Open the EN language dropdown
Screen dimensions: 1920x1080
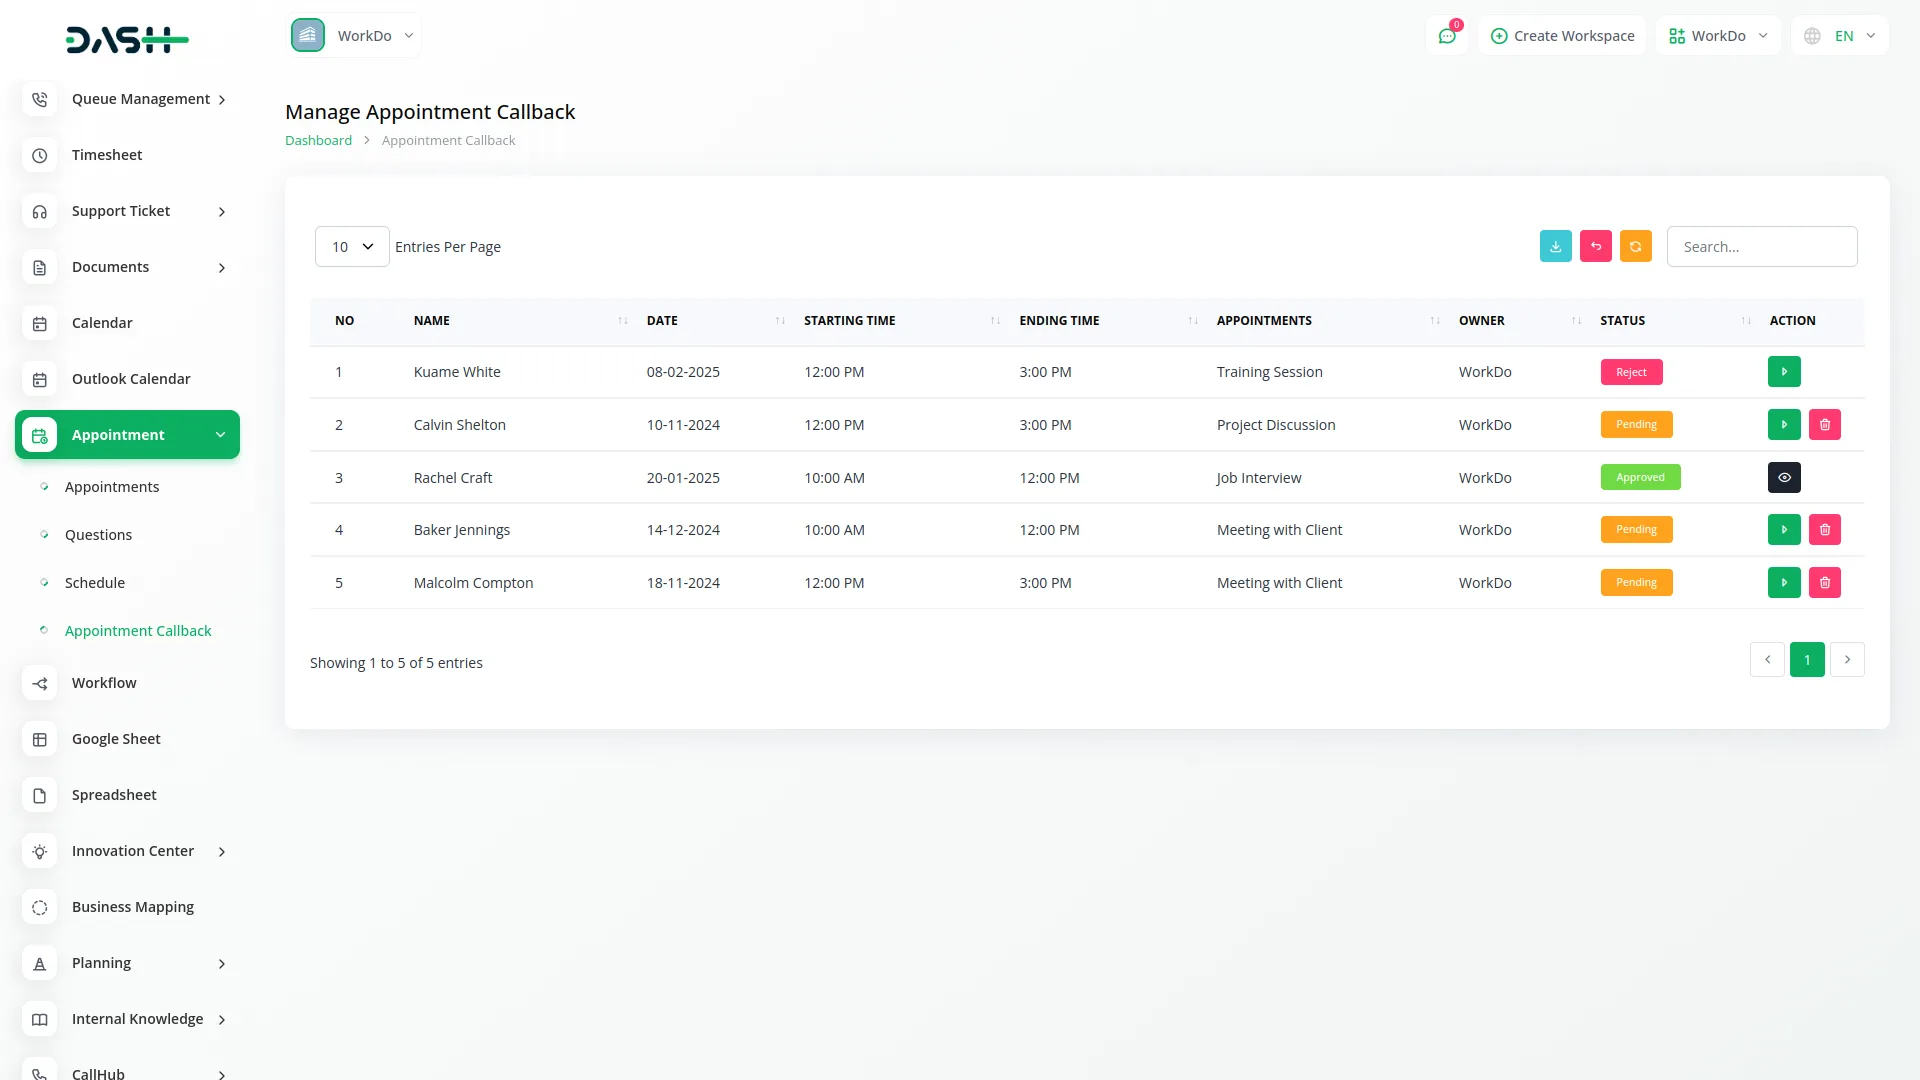coord(1841,36)
